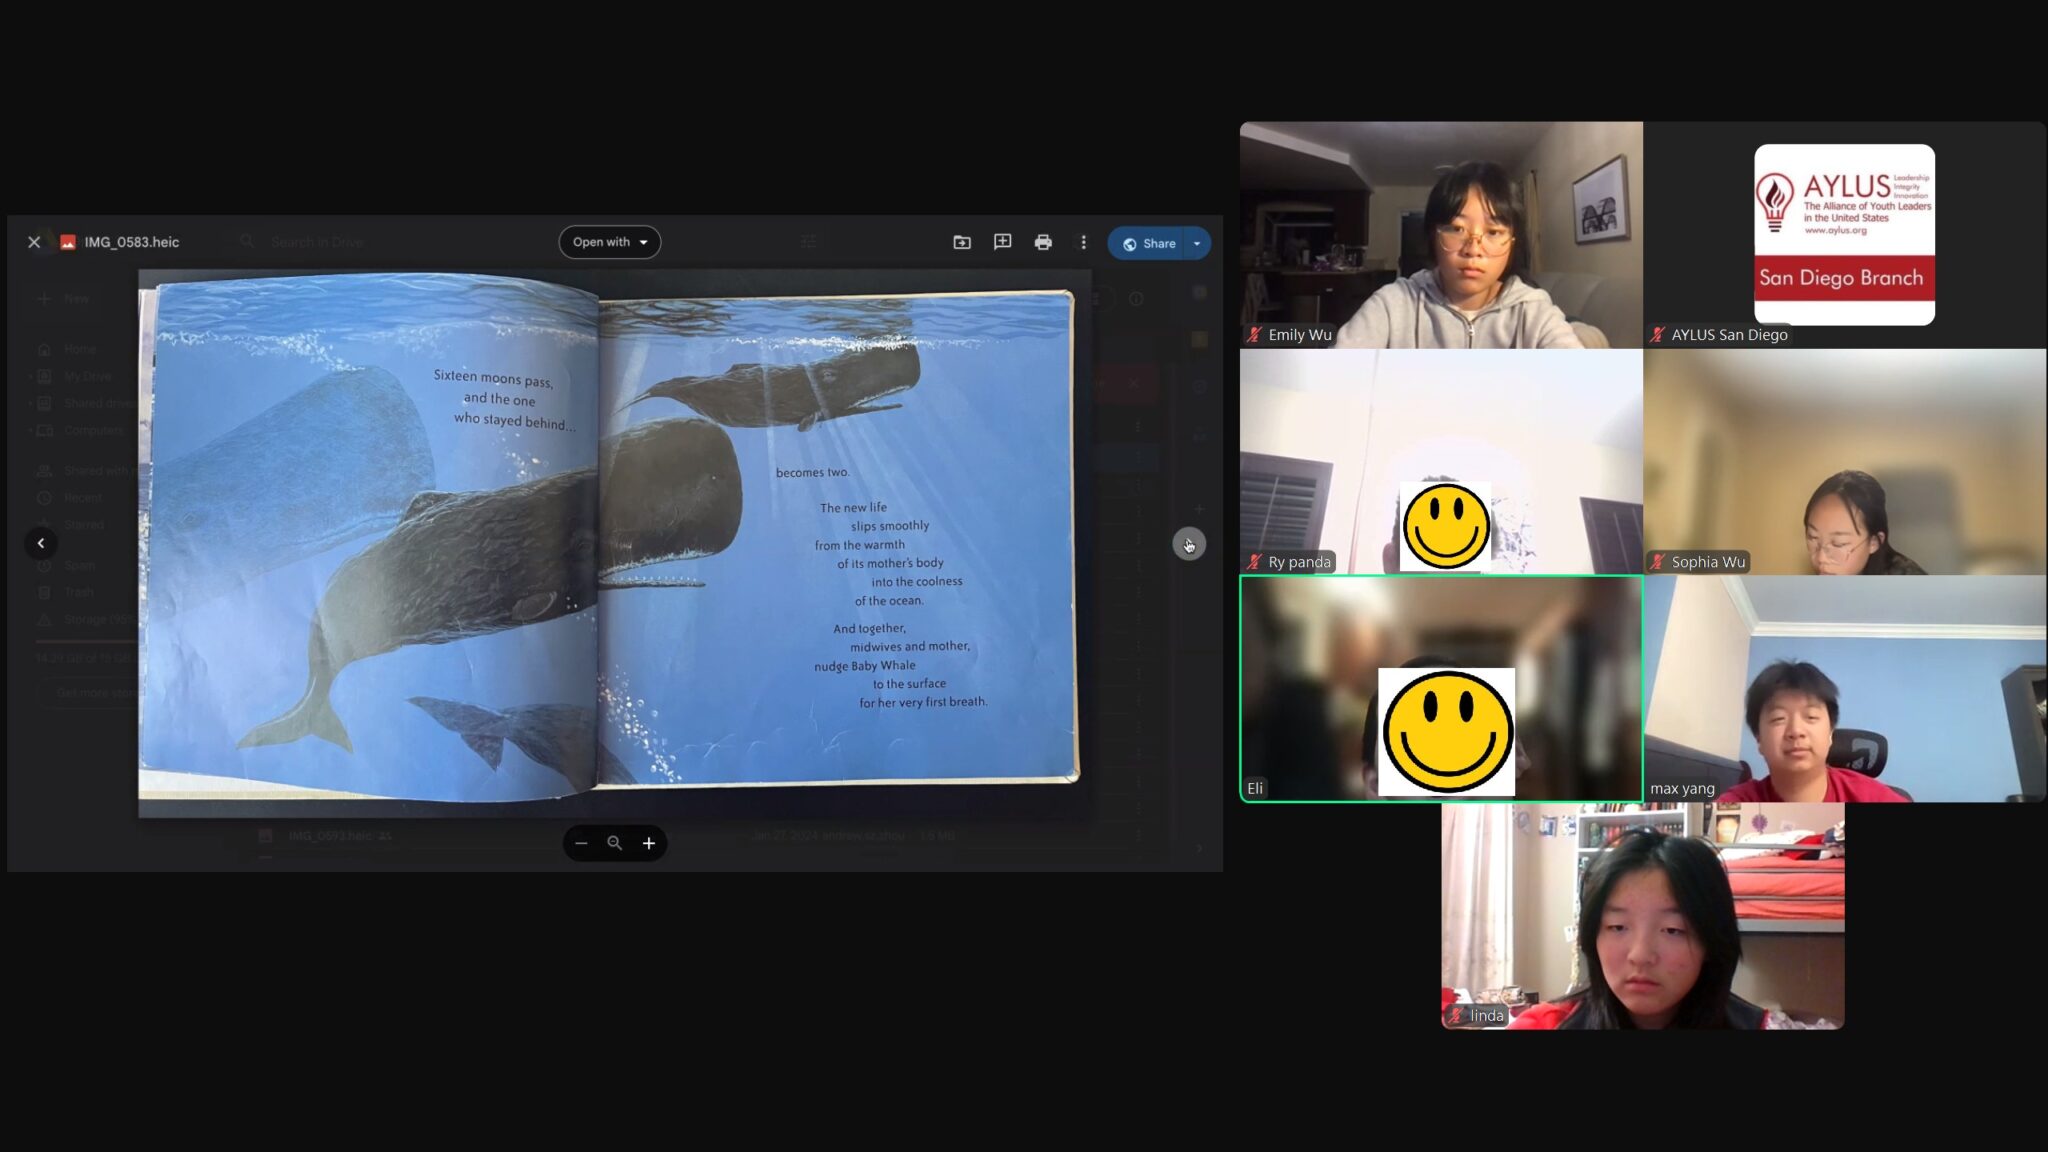Click the dimmed Recent sidebar item
This screenshot has width=2048, height=1152.
point(83,498)
